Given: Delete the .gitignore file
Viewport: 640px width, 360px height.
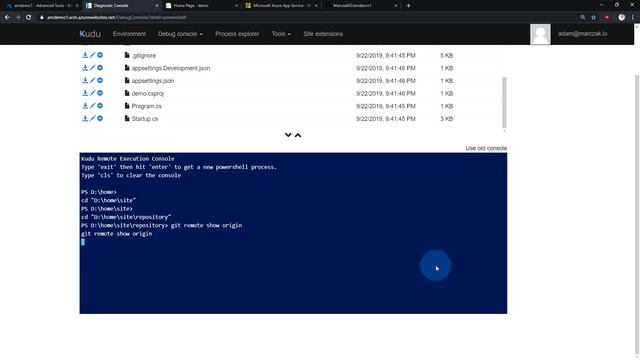Looking at the screenshot, I should click(x=100, y=55).
